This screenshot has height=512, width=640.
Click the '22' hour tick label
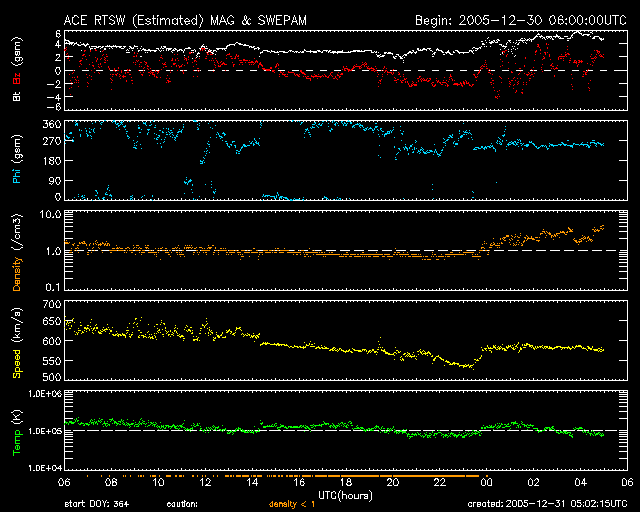(x=440, y=483)
